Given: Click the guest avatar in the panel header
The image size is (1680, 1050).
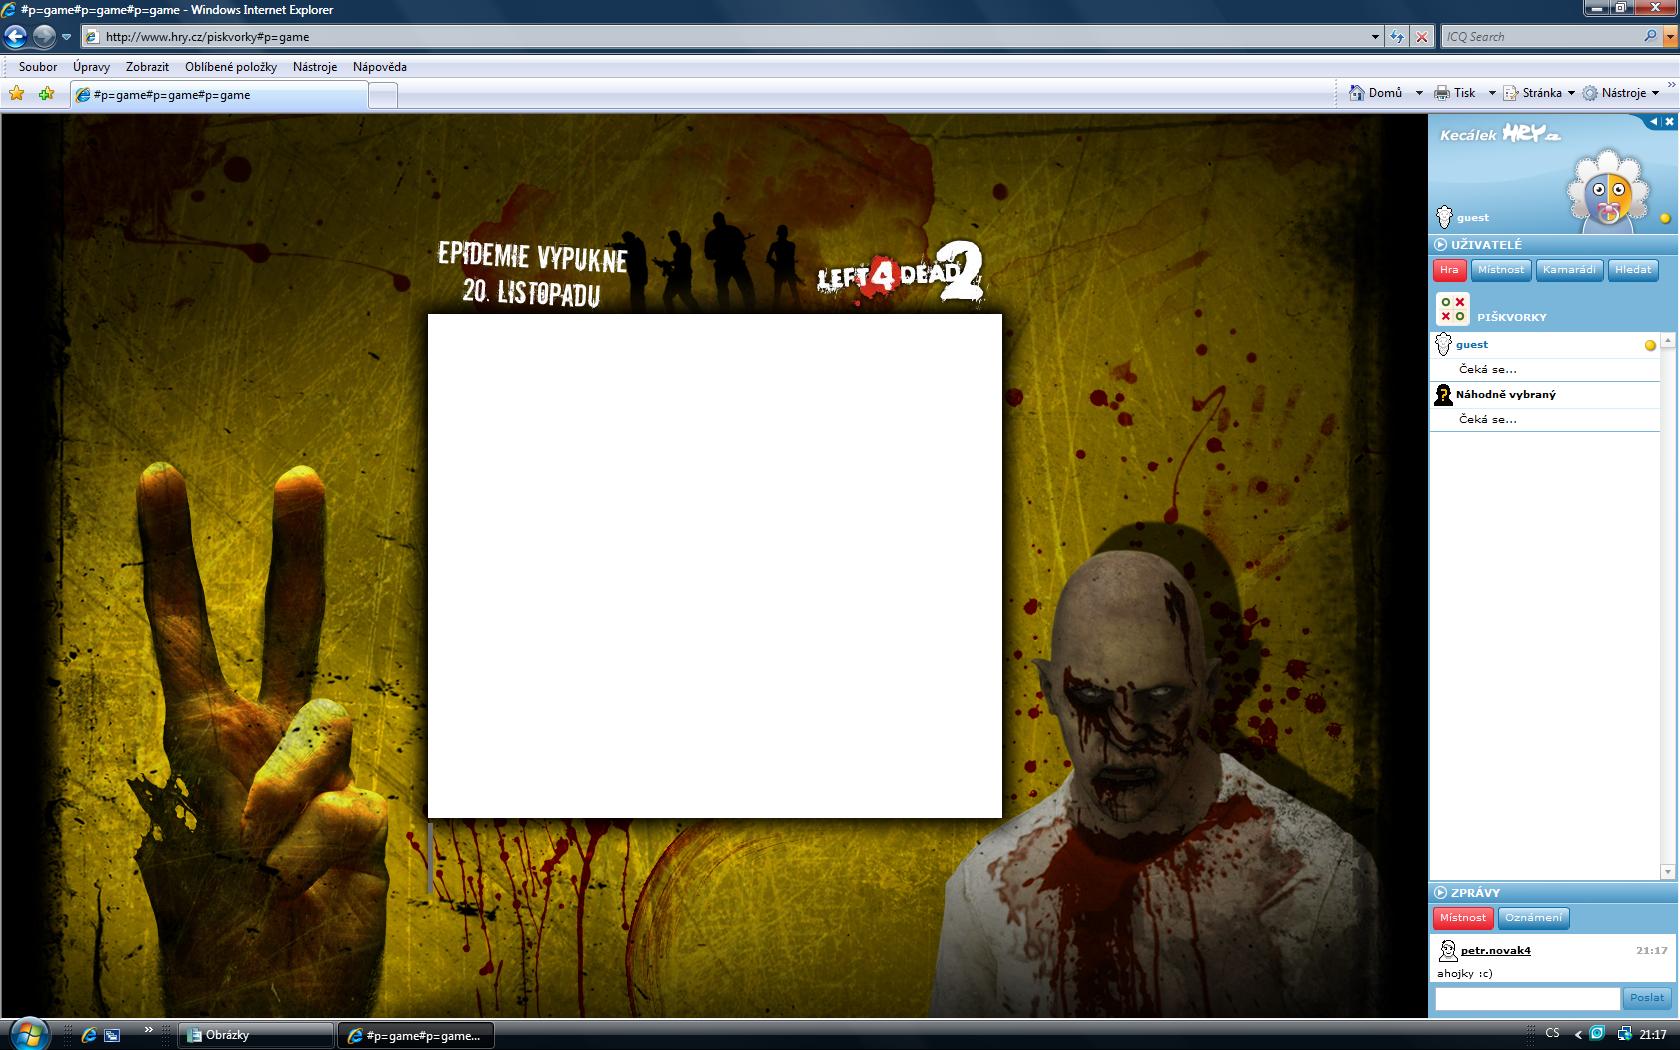Looking at the screenshot, I should [x=1444, y=216].
